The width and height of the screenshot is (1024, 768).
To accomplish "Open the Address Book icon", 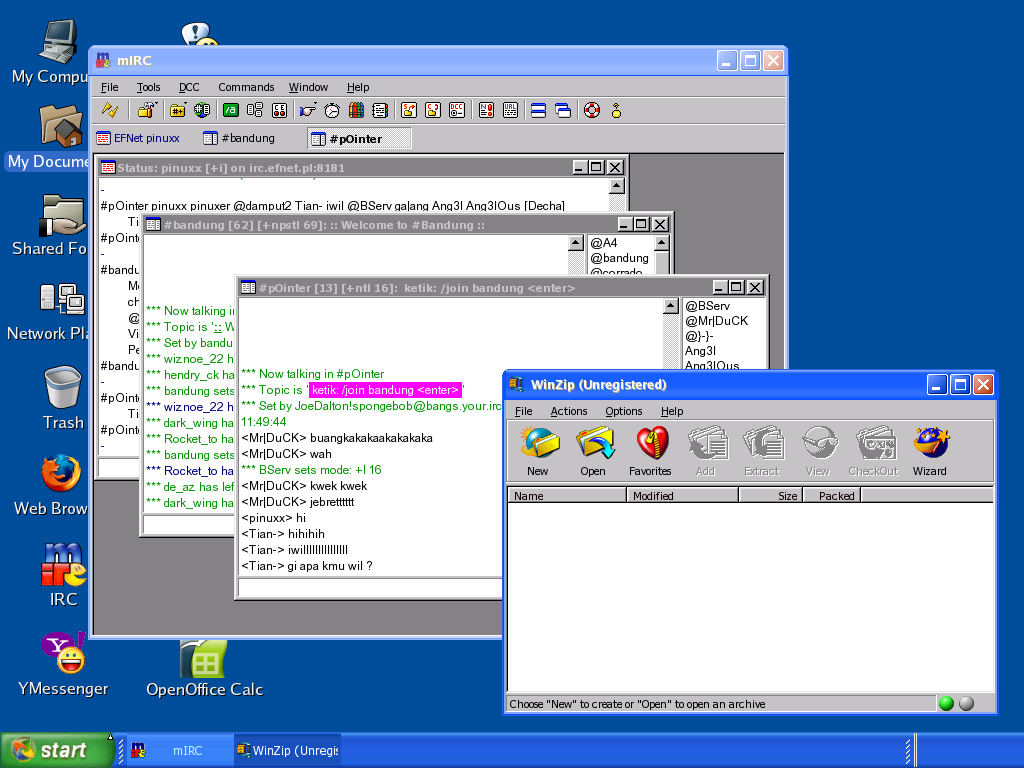I will (380, 110).
